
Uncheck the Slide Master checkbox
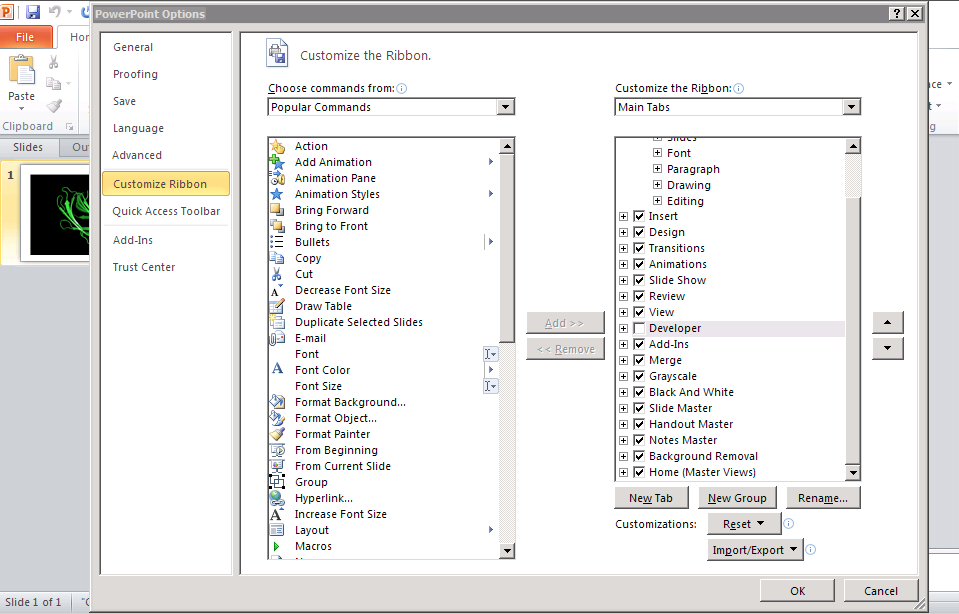click(x=639, y=408)
